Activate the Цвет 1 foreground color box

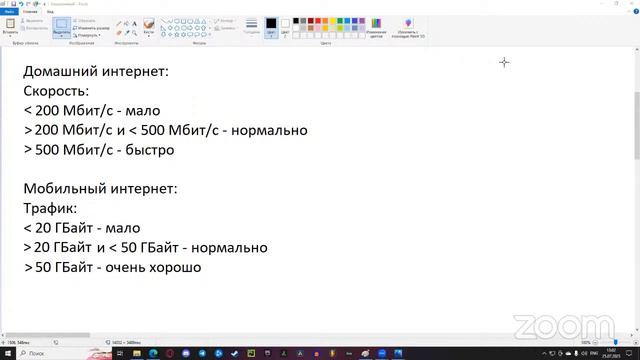point(271,27)
